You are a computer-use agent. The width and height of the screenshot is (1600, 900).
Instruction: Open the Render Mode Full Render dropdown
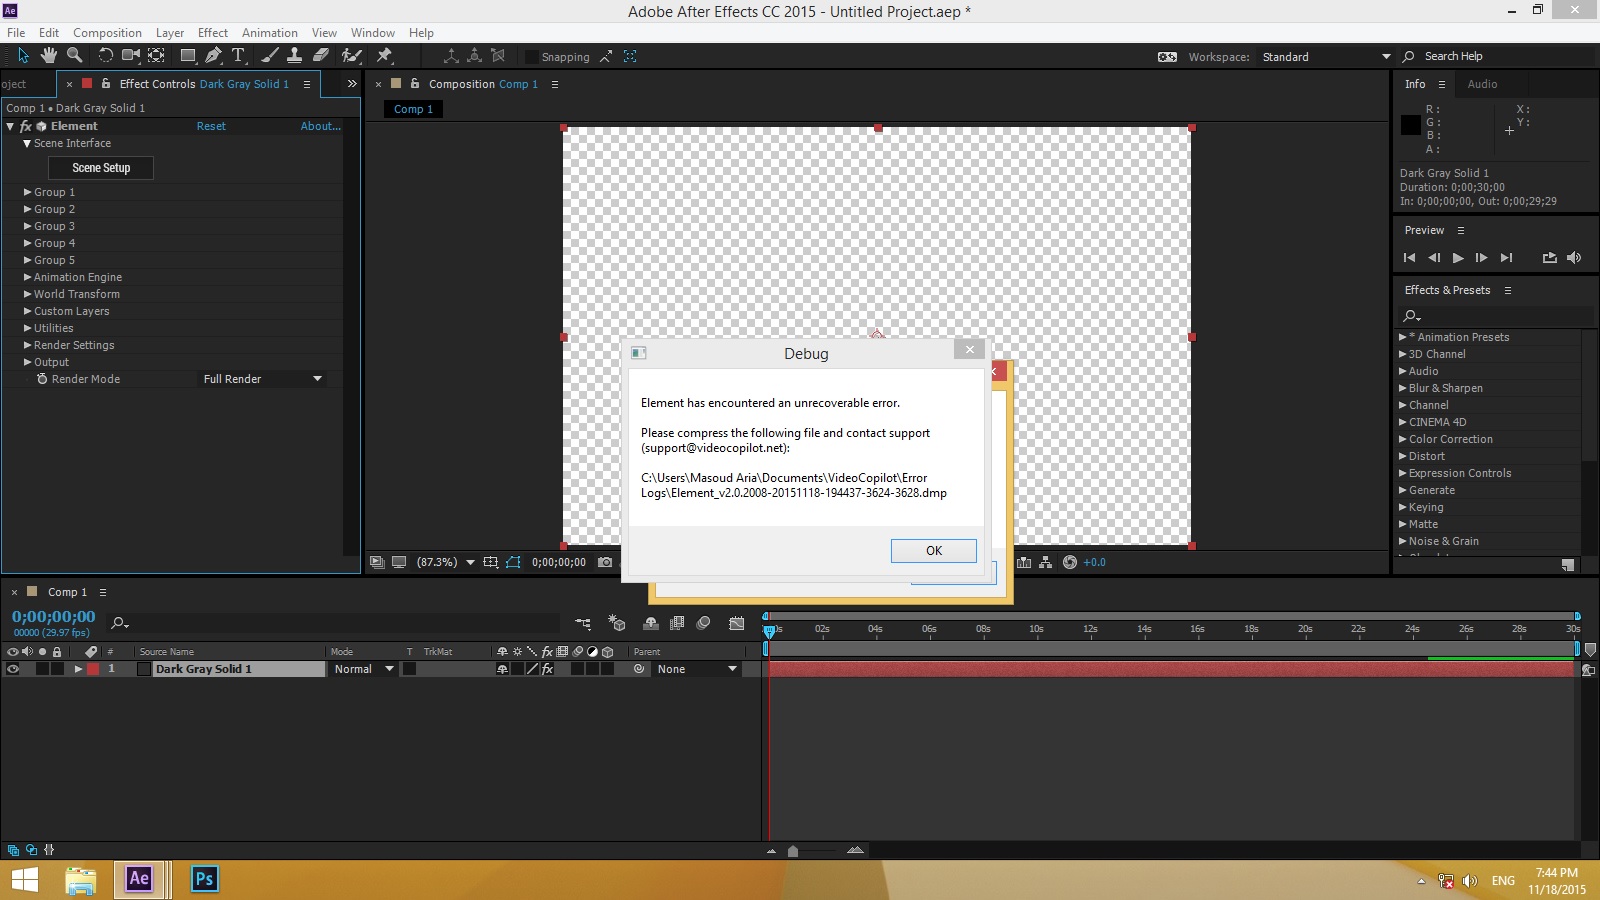pos(263,379)
